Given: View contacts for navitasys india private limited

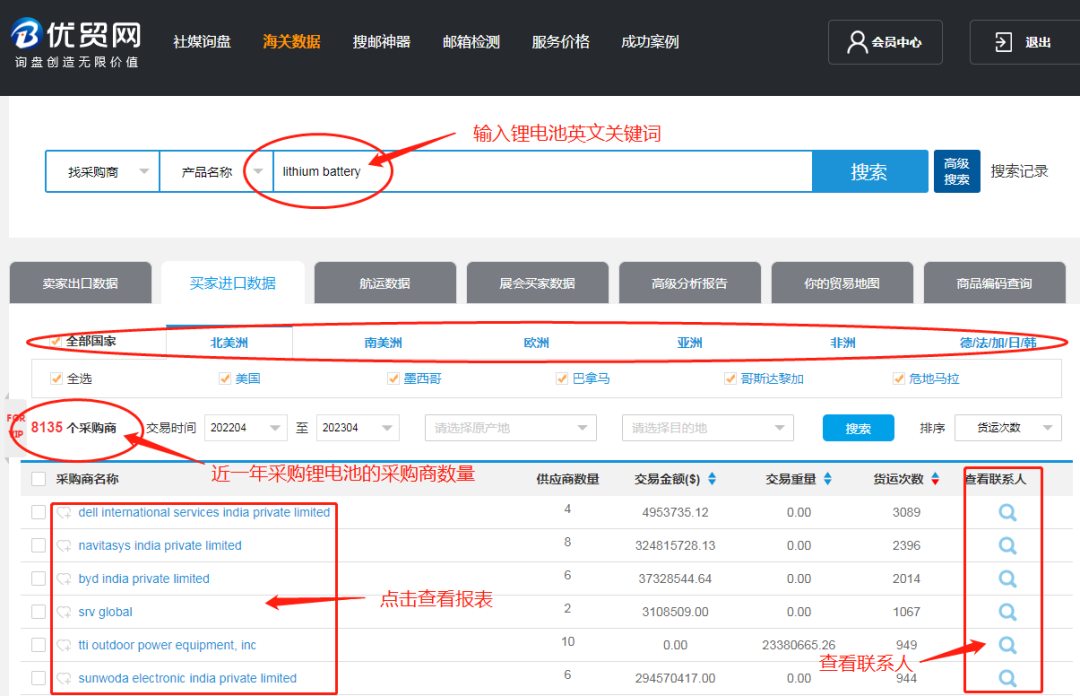Looking at the screenshot, I should pyautogui.click(x=1007, y=546).
